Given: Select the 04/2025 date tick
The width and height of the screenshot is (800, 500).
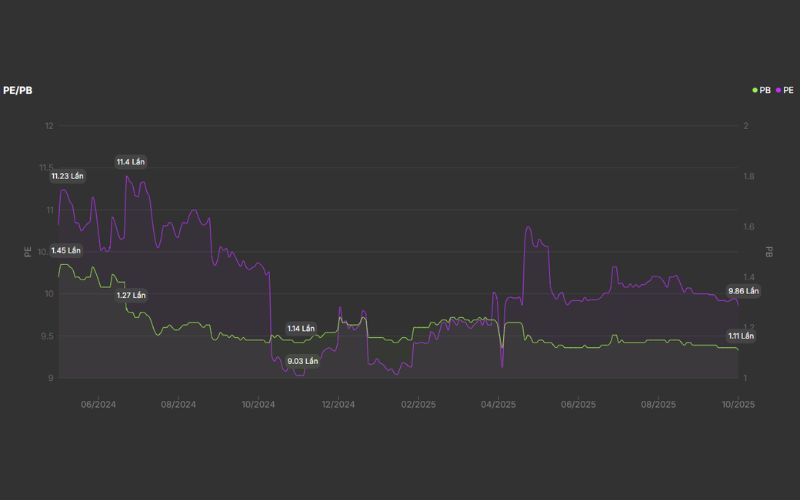Looking at the screenshot, I should [498, 405].
